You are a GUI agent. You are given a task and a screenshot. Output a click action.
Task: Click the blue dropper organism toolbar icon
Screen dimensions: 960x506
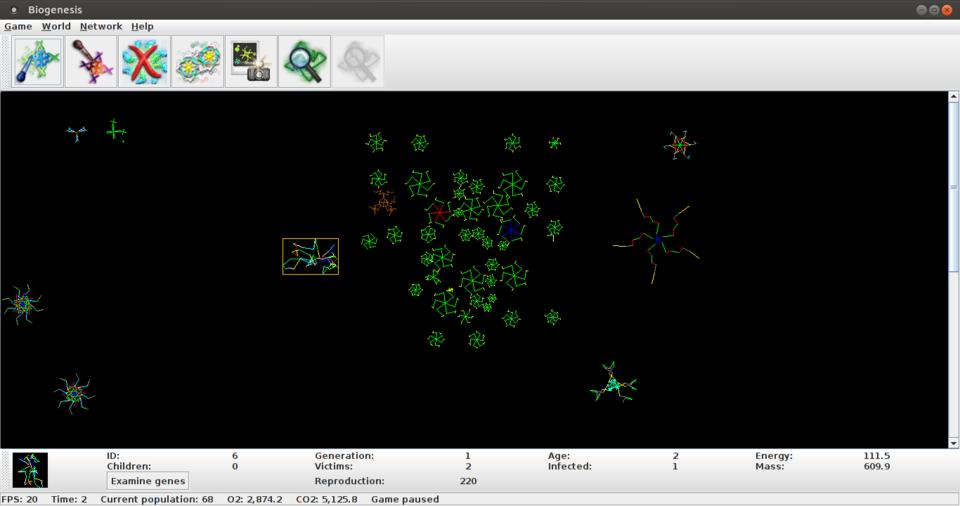point(38,62)
